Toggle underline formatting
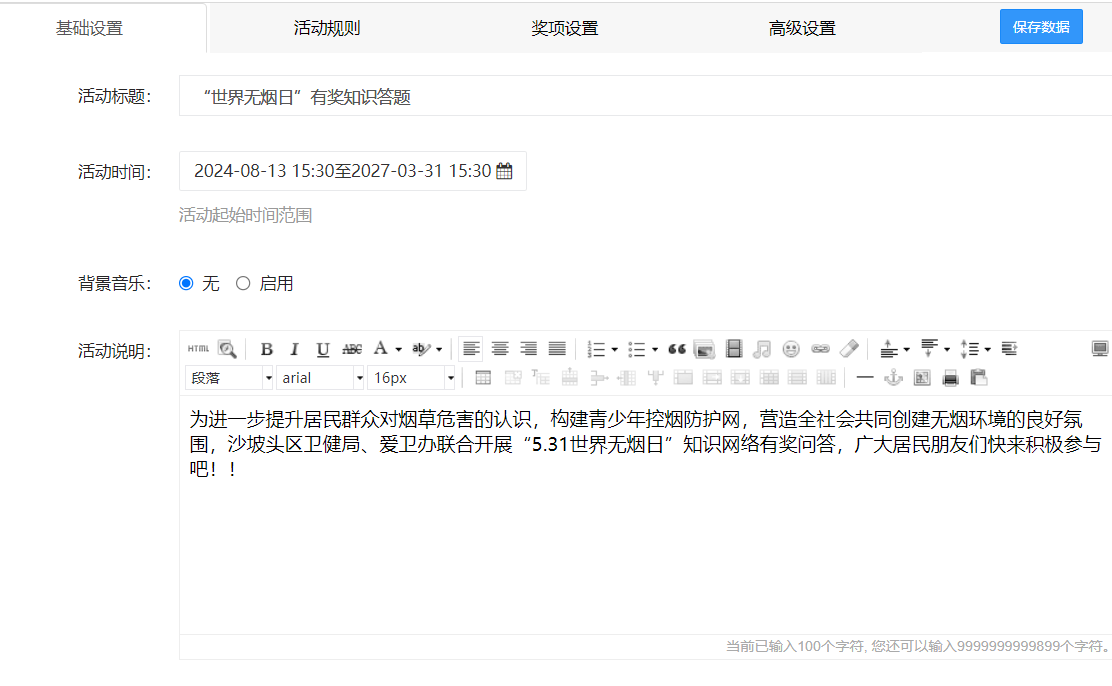The width and height of the screenshot is (1112, 686). (322, 349)
